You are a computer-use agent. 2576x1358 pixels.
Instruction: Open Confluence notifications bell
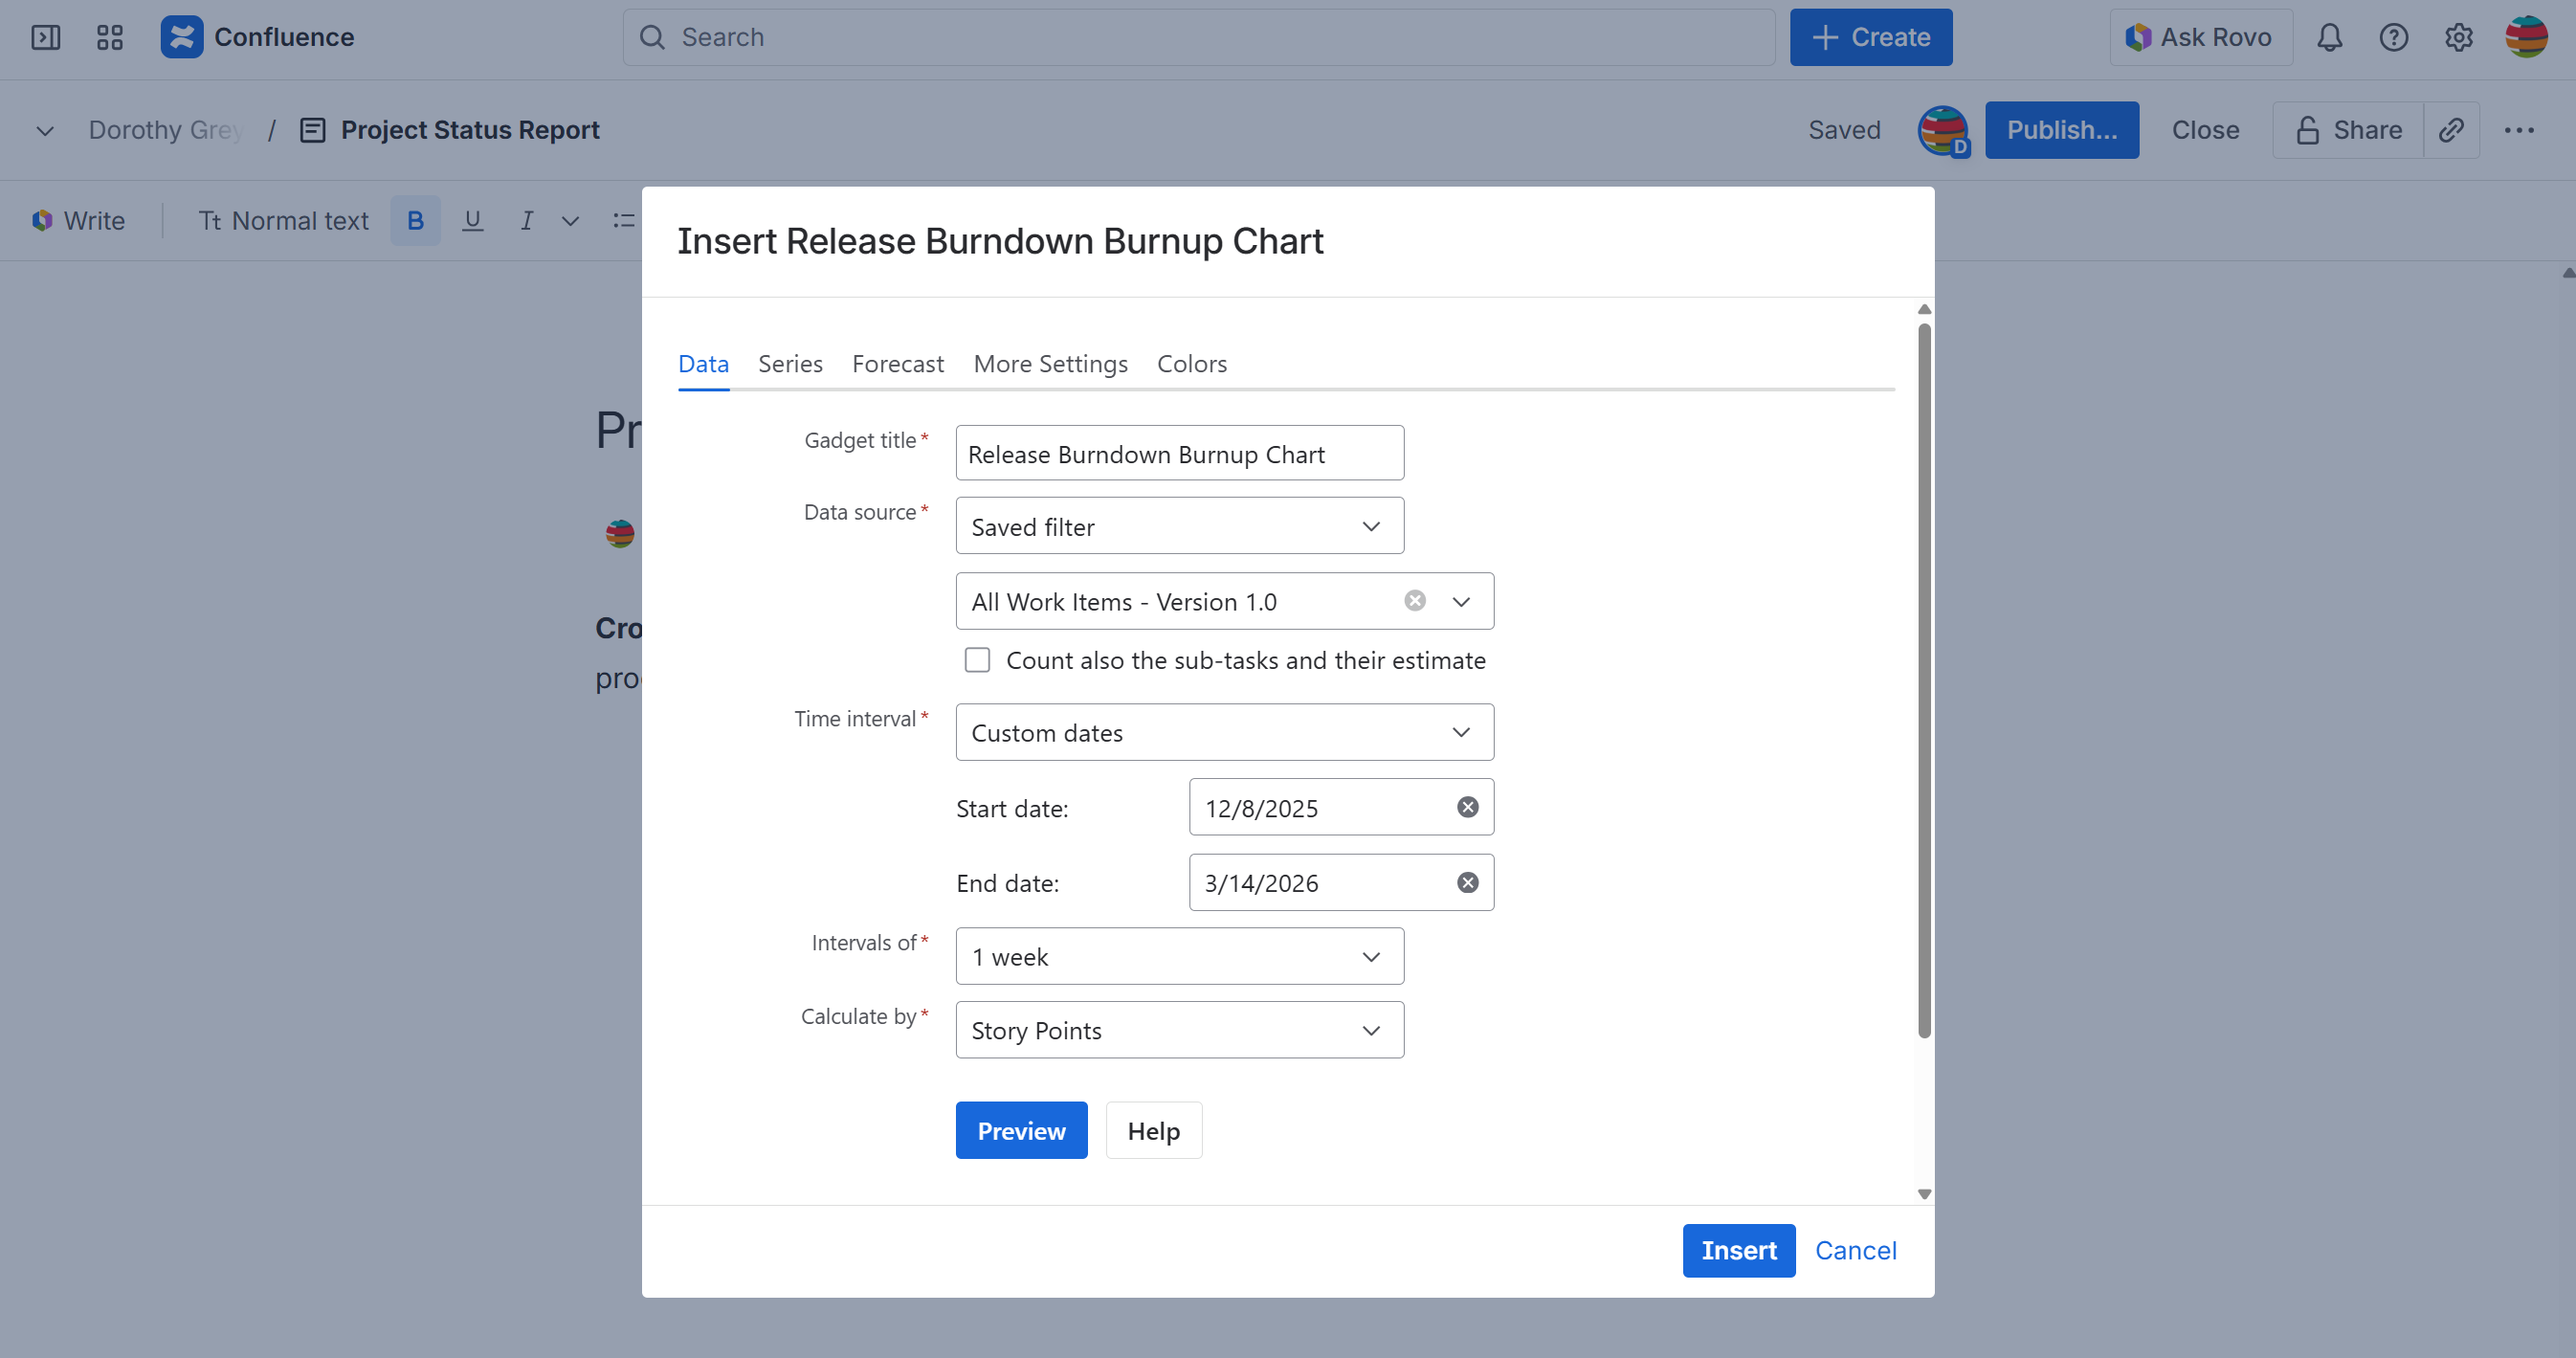tap(2330, 37)
